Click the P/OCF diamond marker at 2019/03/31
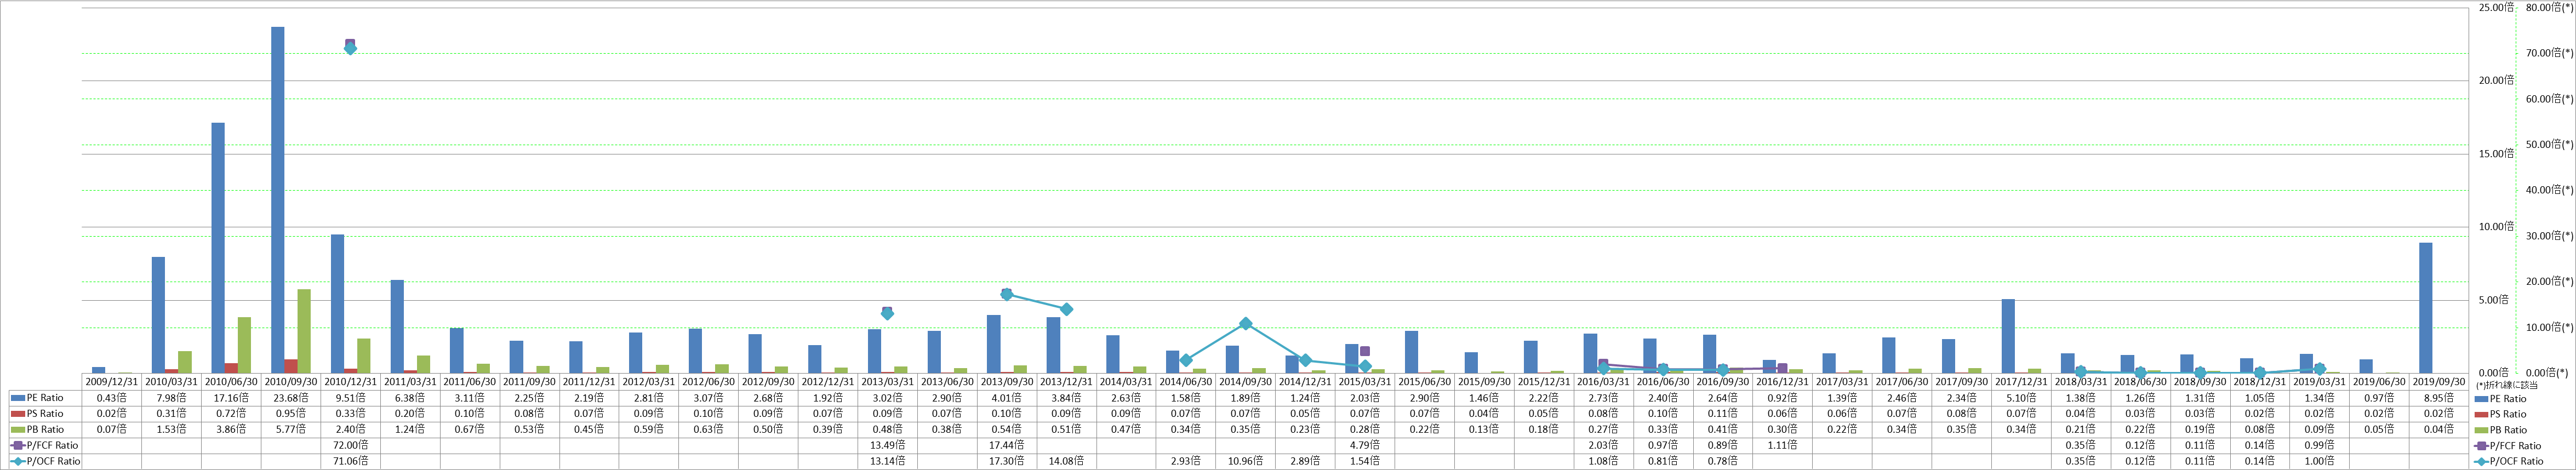Screen dimensions: 2576x470 coord(2319,369)
